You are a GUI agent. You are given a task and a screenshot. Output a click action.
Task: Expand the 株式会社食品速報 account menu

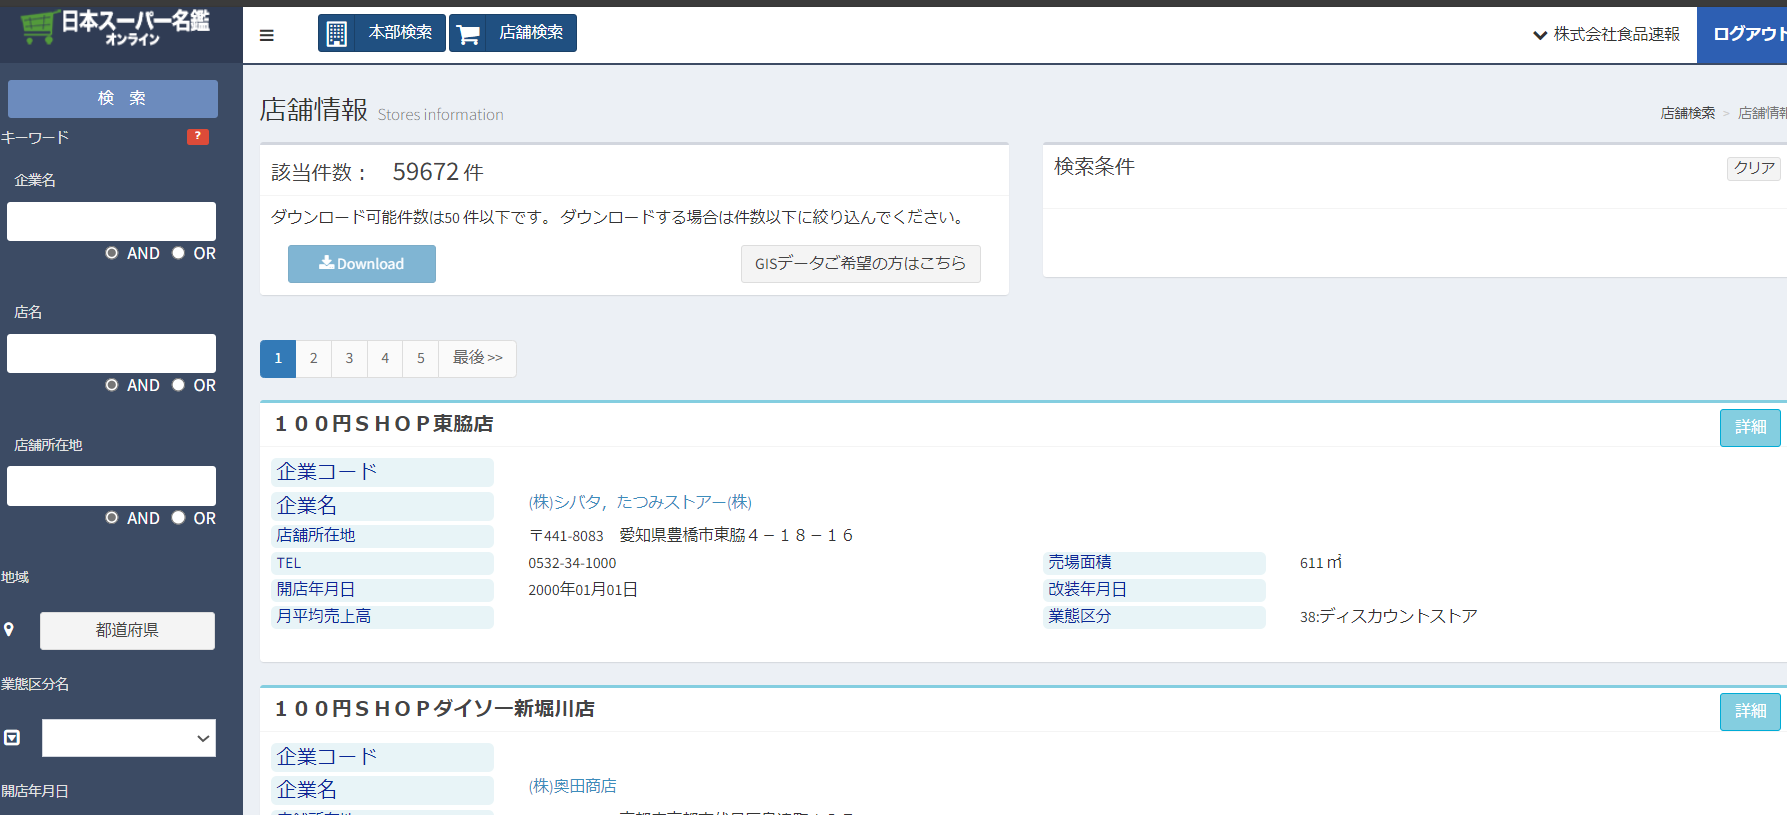[1606, 35]
